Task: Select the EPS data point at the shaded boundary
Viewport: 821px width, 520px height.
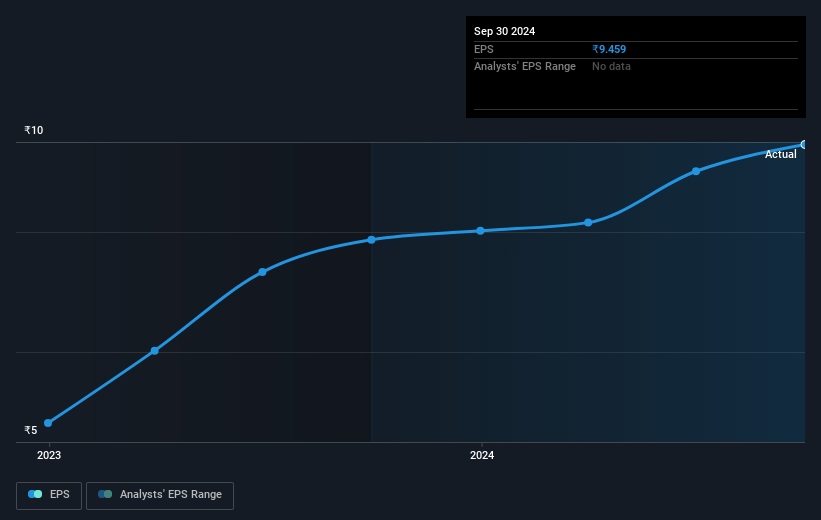Action: (371, 240)
